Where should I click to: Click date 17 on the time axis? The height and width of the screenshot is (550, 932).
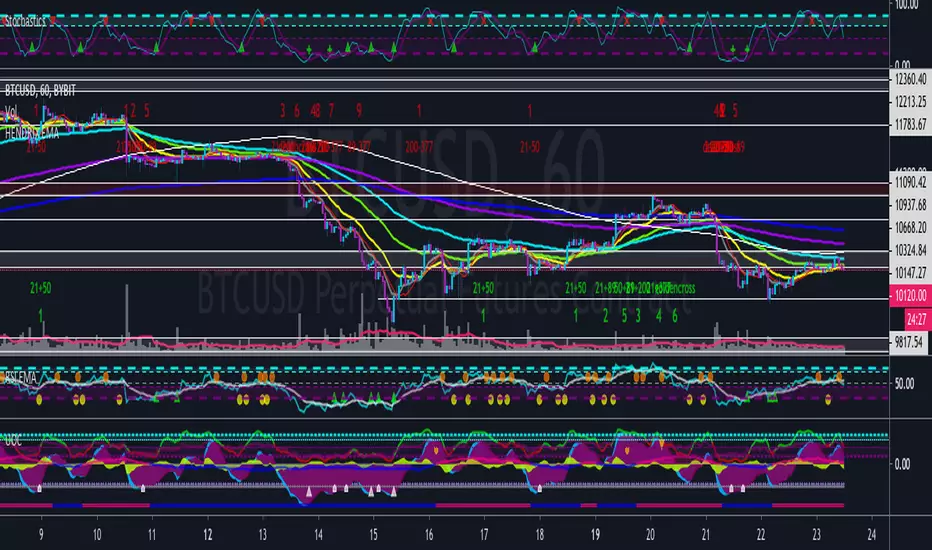[484, 535]
